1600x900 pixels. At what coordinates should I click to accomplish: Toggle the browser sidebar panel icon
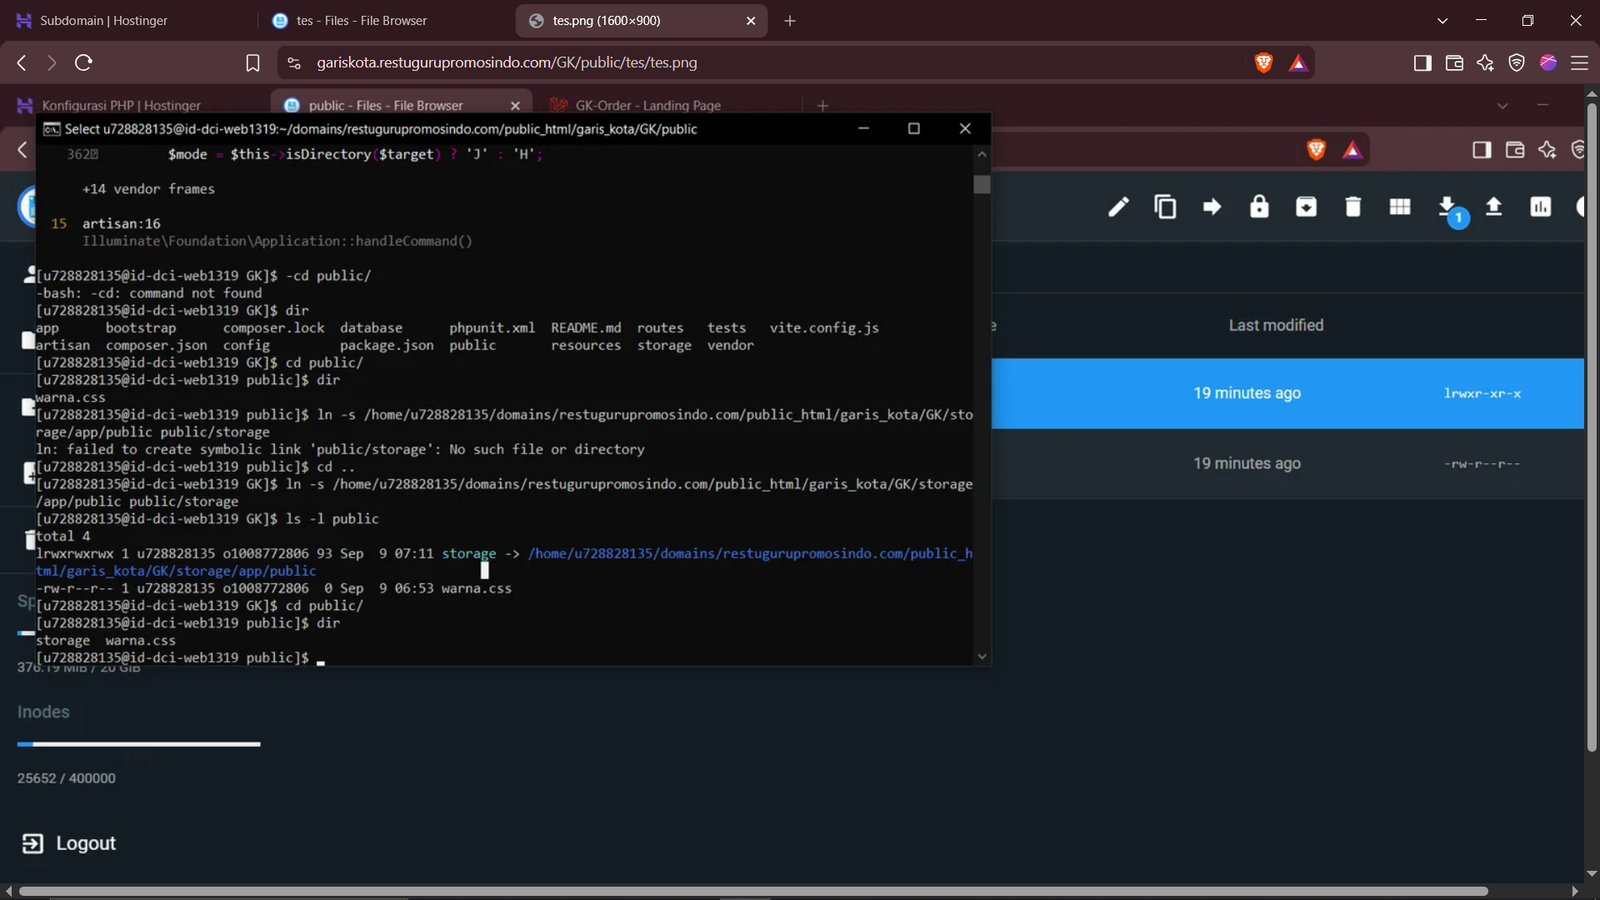pos(1422,63)
